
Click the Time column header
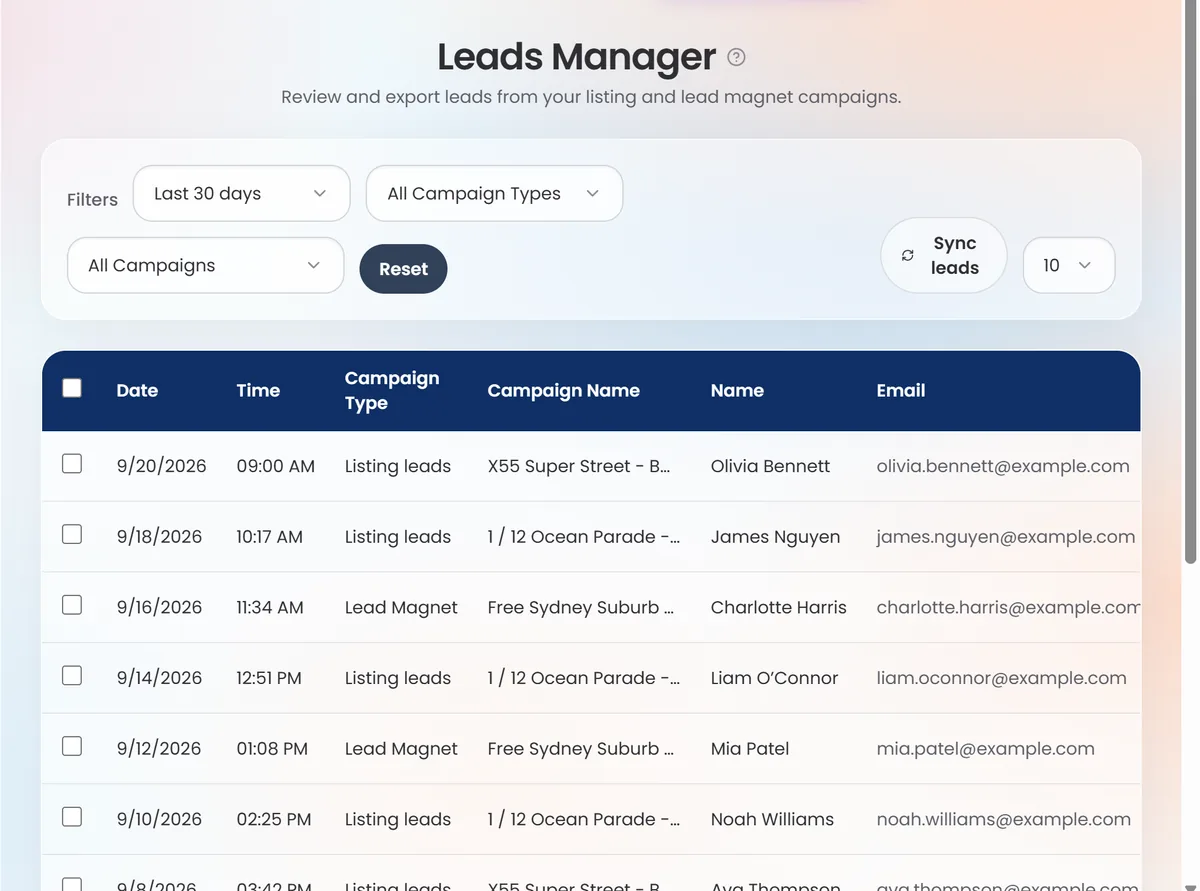click(x=258, y=391)
